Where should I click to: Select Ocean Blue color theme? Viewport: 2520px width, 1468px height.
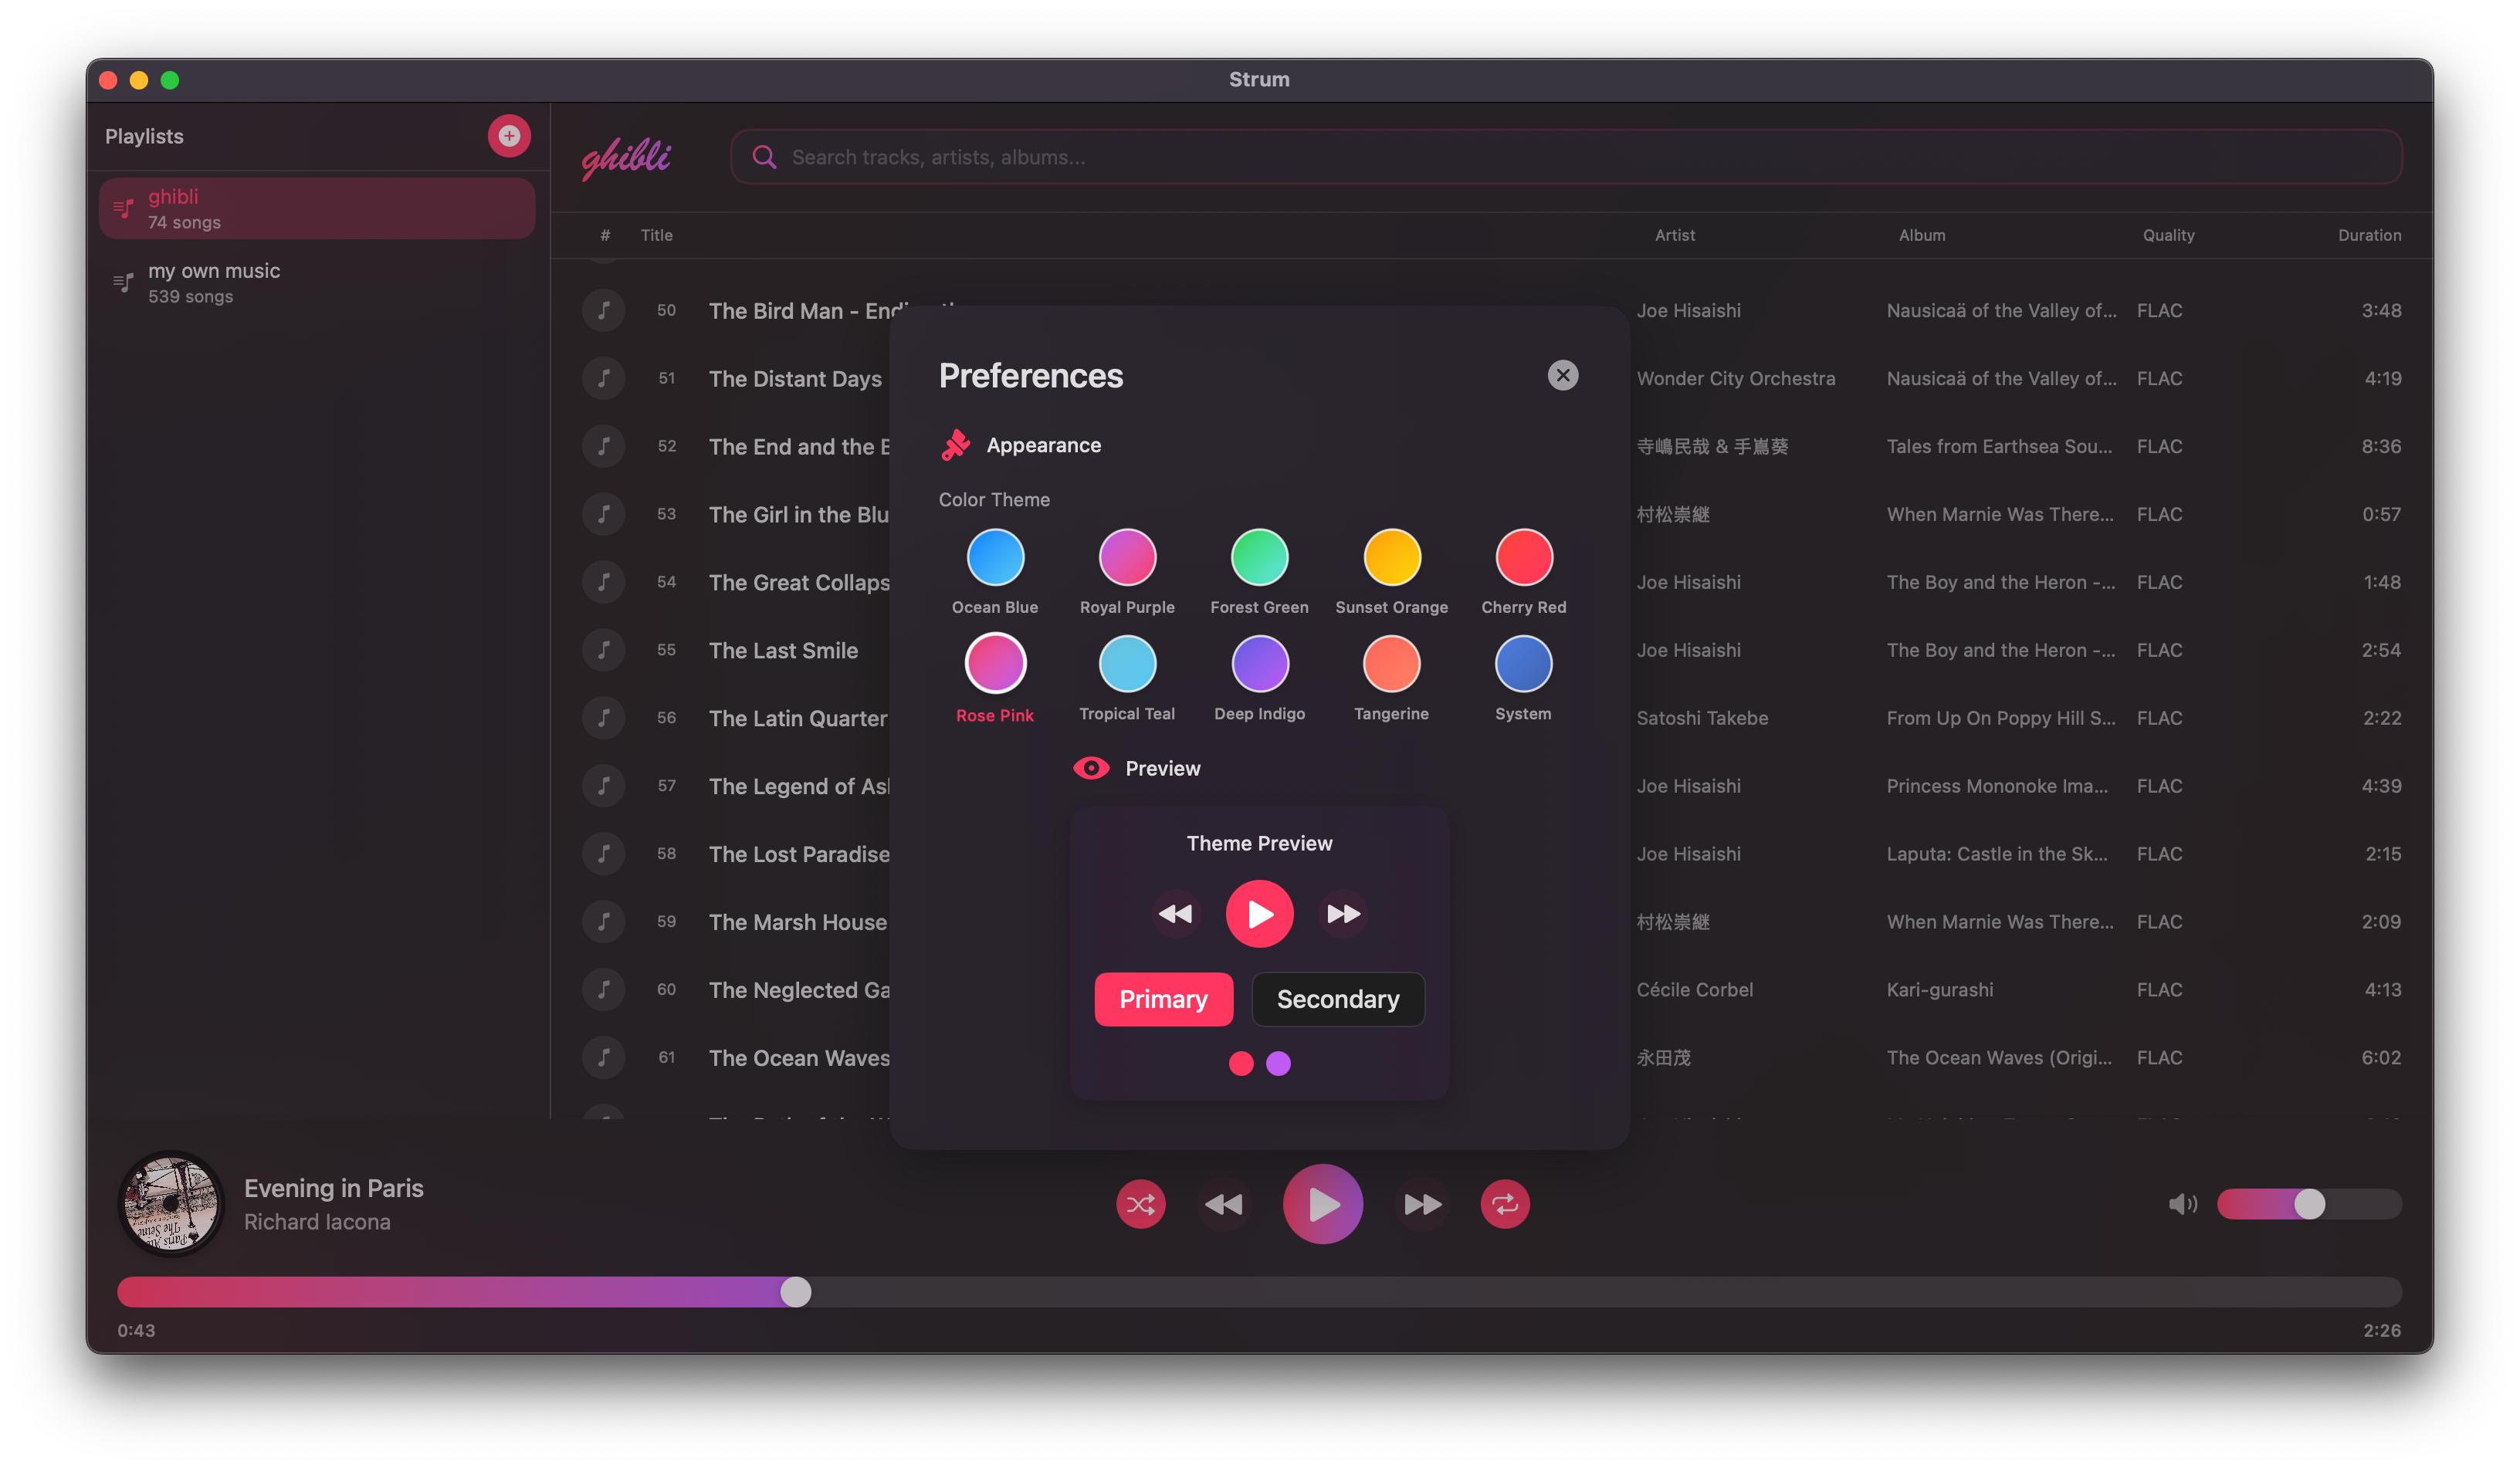click(x=995, y=557)
